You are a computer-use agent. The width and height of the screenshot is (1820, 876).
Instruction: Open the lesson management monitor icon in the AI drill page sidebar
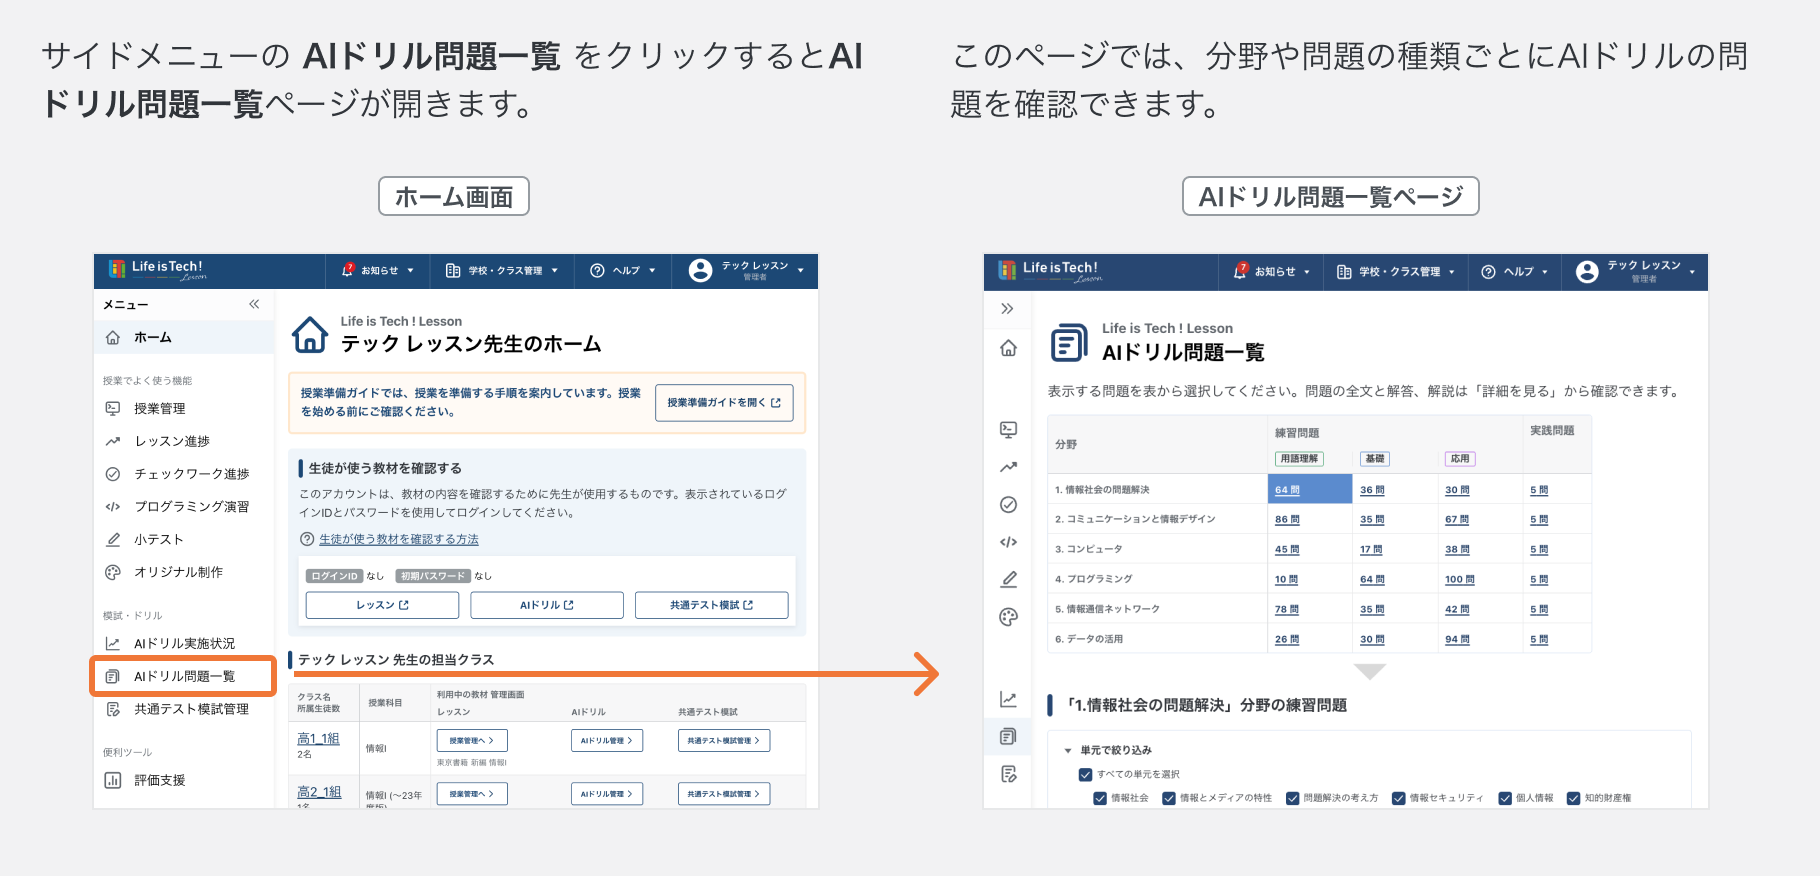tap(1008, 430)
